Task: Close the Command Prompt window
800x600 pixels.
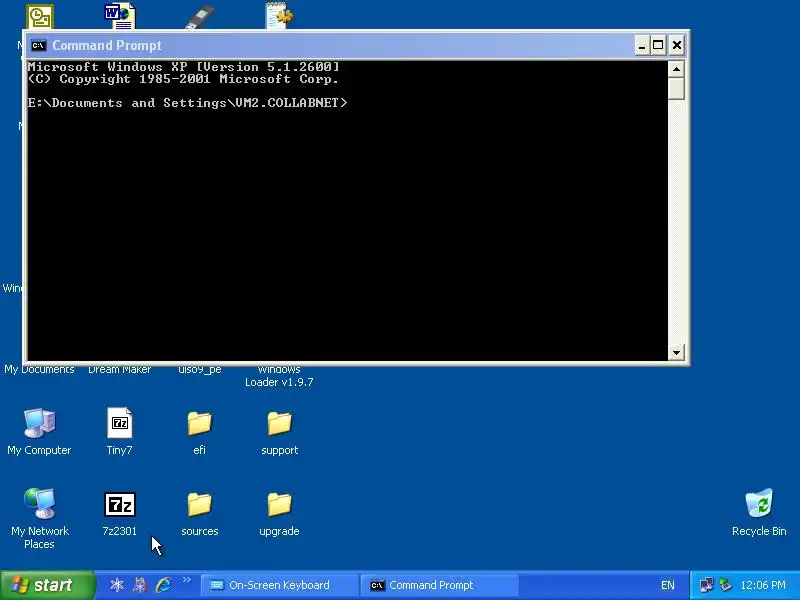Action: tap(677, 45)
